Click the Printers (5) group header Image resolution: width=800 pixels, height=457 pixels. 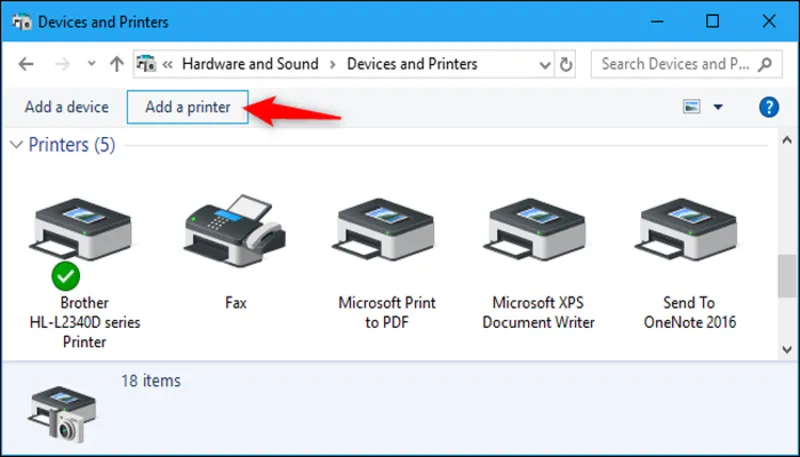pyautogui.click(x=72, y=145)
